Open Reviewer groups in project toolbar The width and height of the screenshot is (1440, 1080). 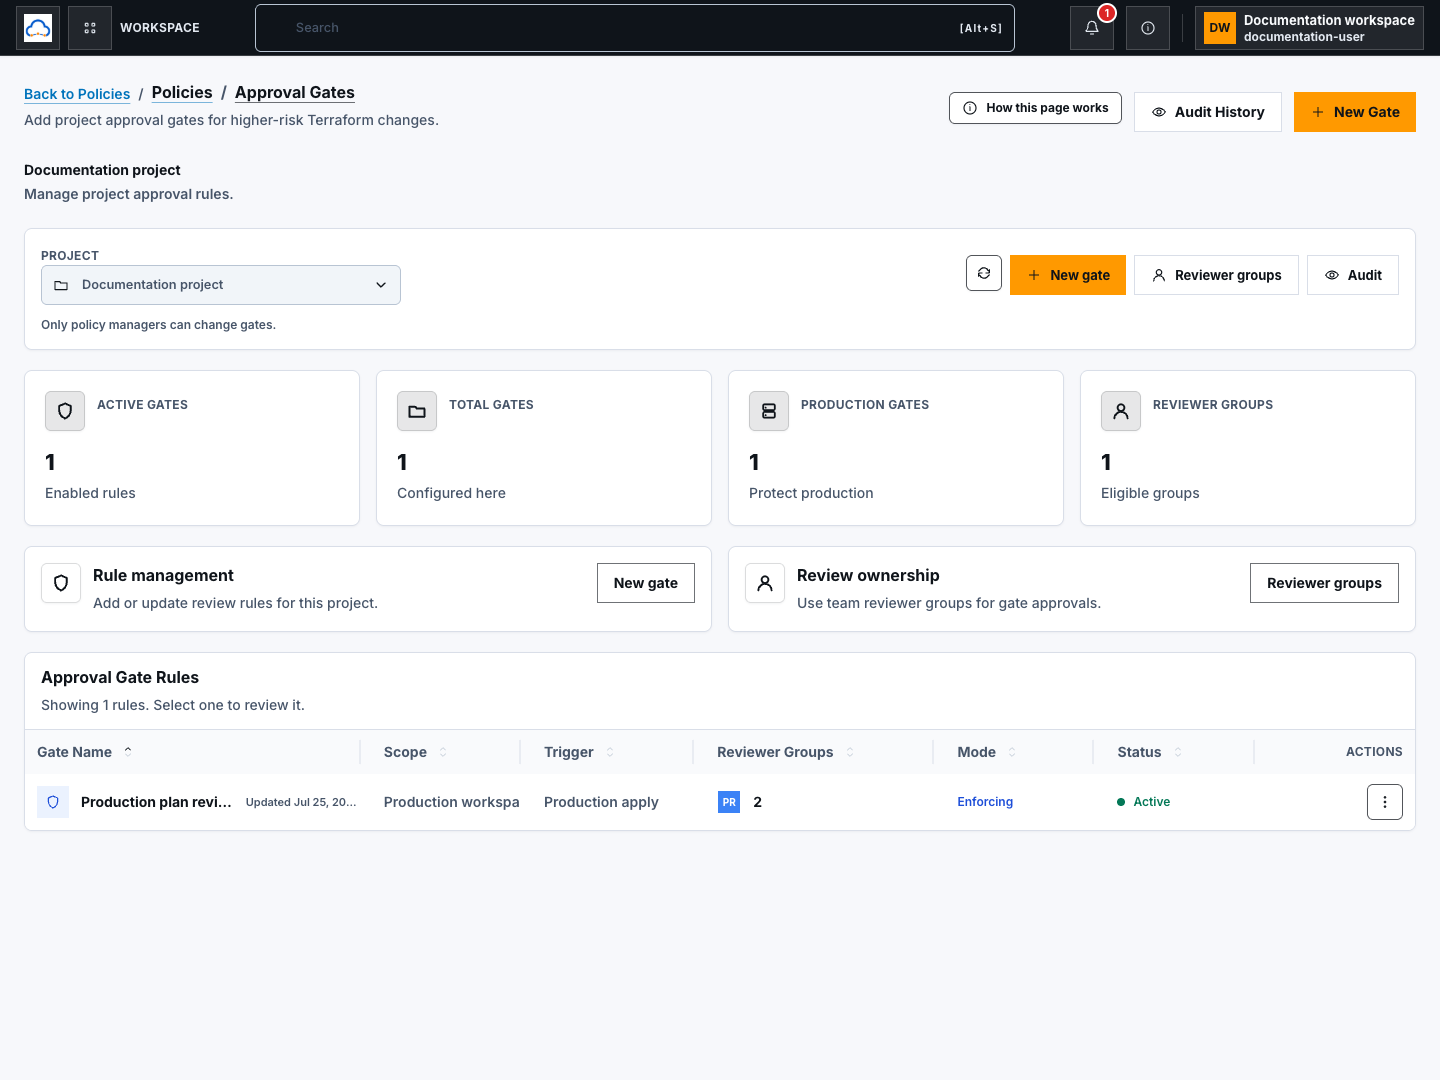(1216, 275)
